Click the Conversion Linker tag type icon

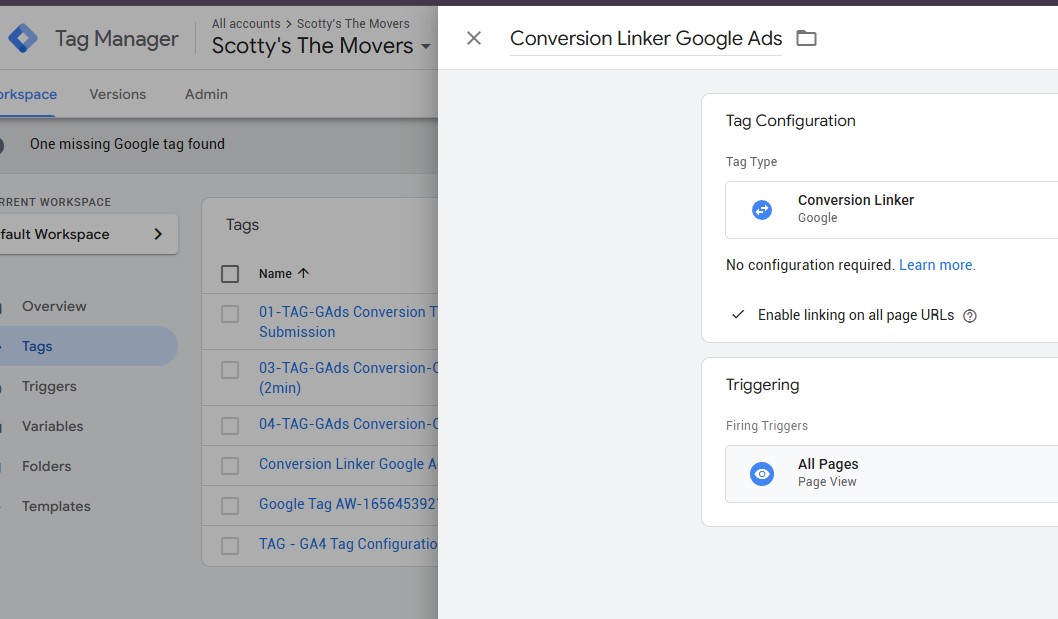pyautogui.click(x=762, y=210)
